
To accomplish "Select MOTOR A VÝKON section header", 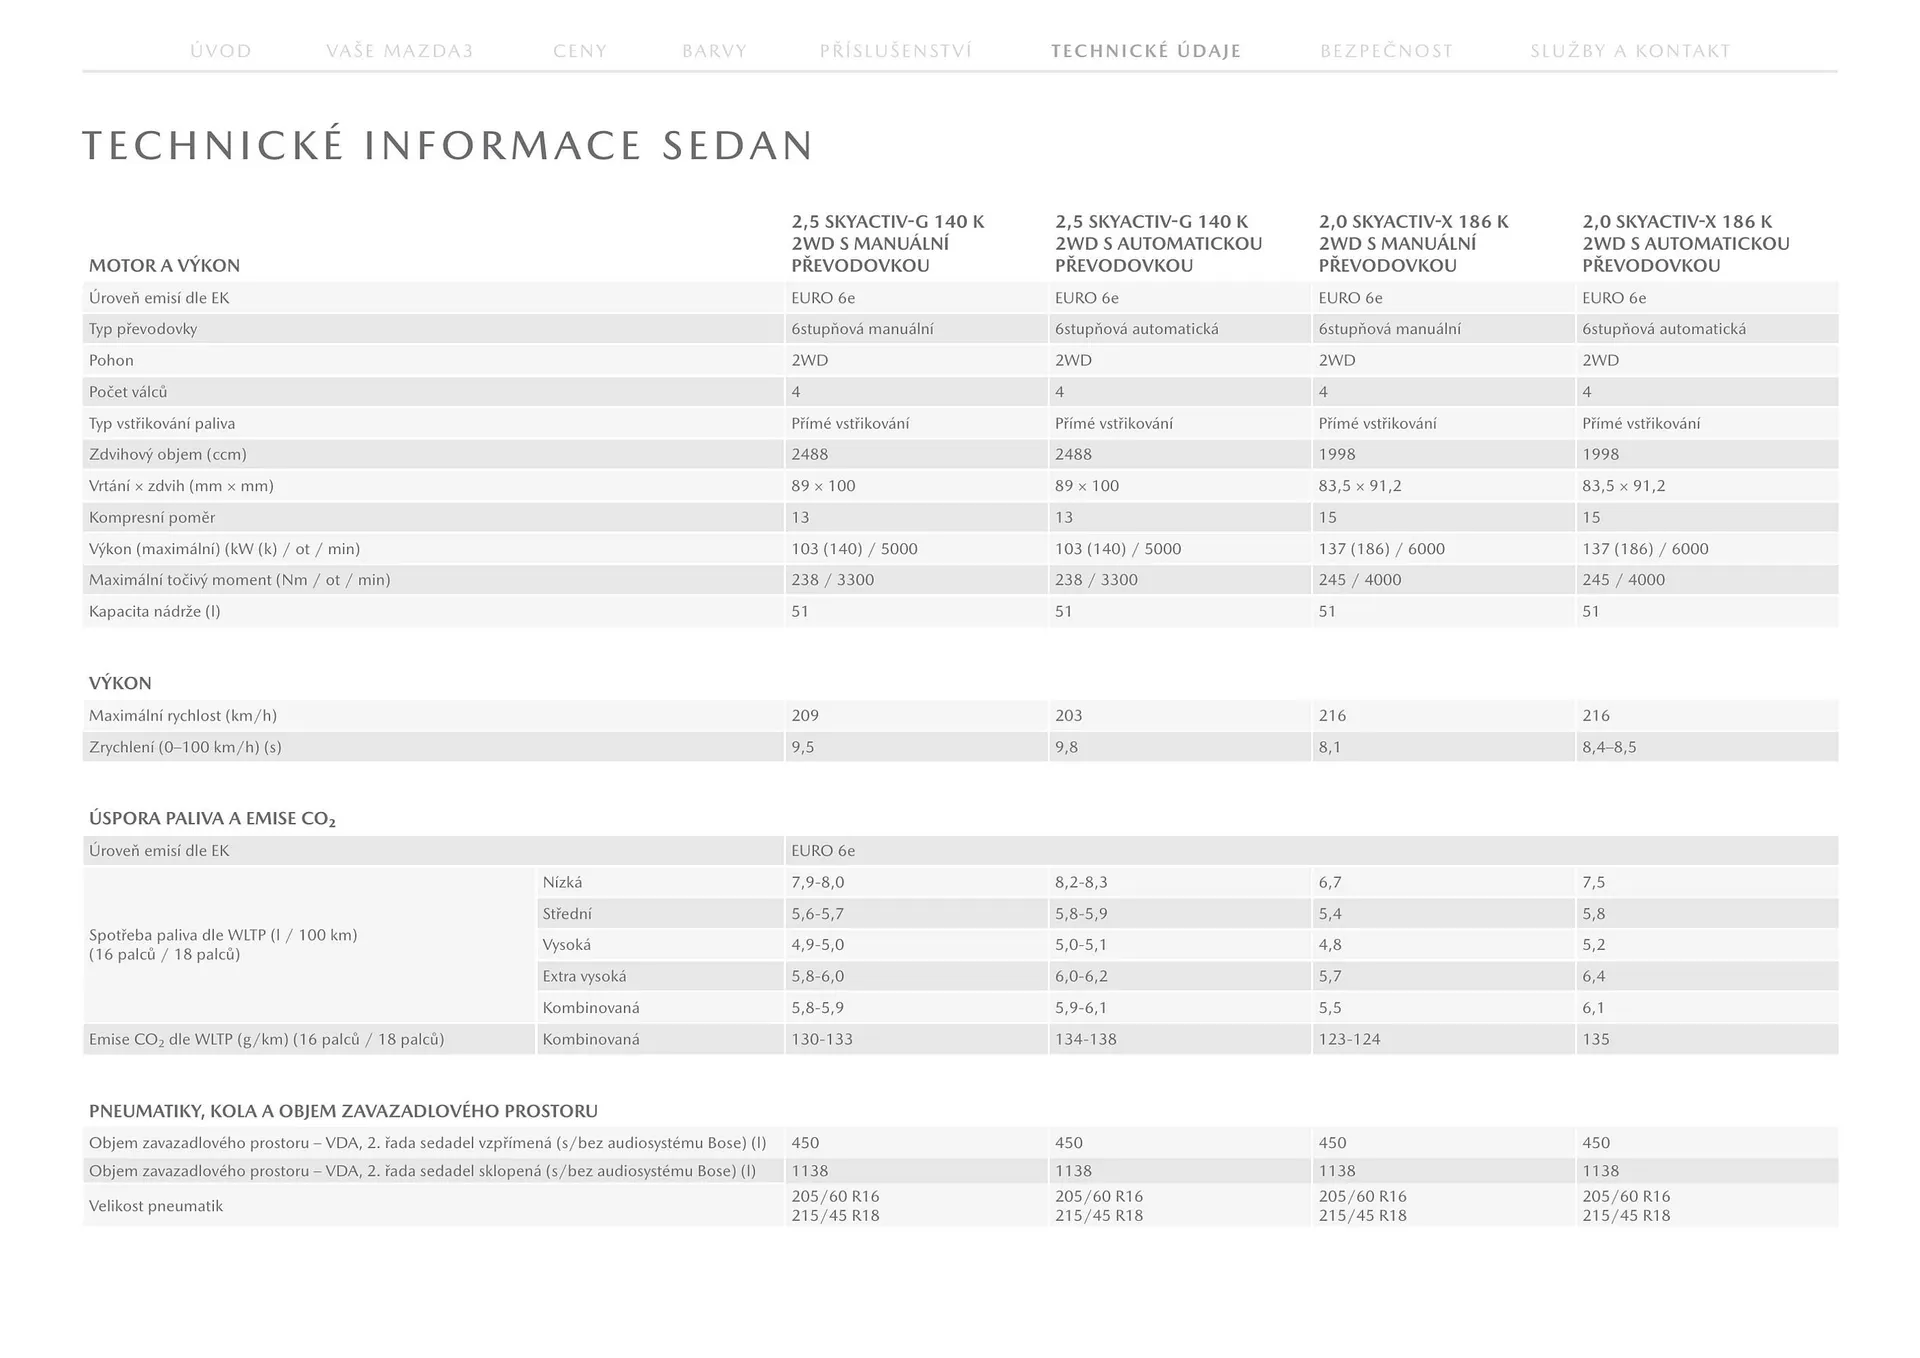I will [164, 266].
